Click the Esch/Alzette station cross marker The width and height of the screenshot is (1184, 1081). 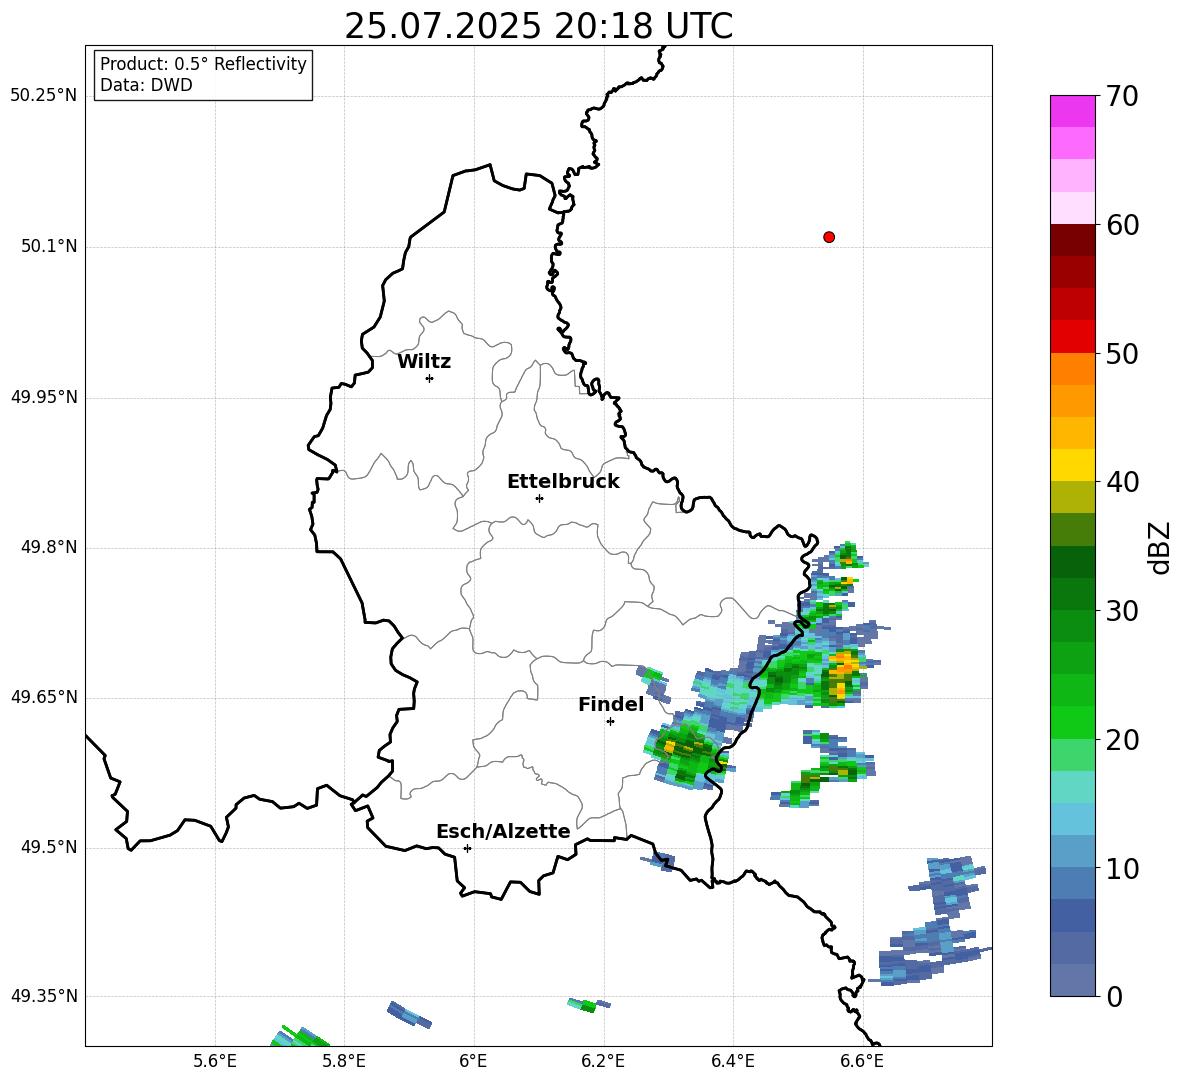tap(467, 848)
